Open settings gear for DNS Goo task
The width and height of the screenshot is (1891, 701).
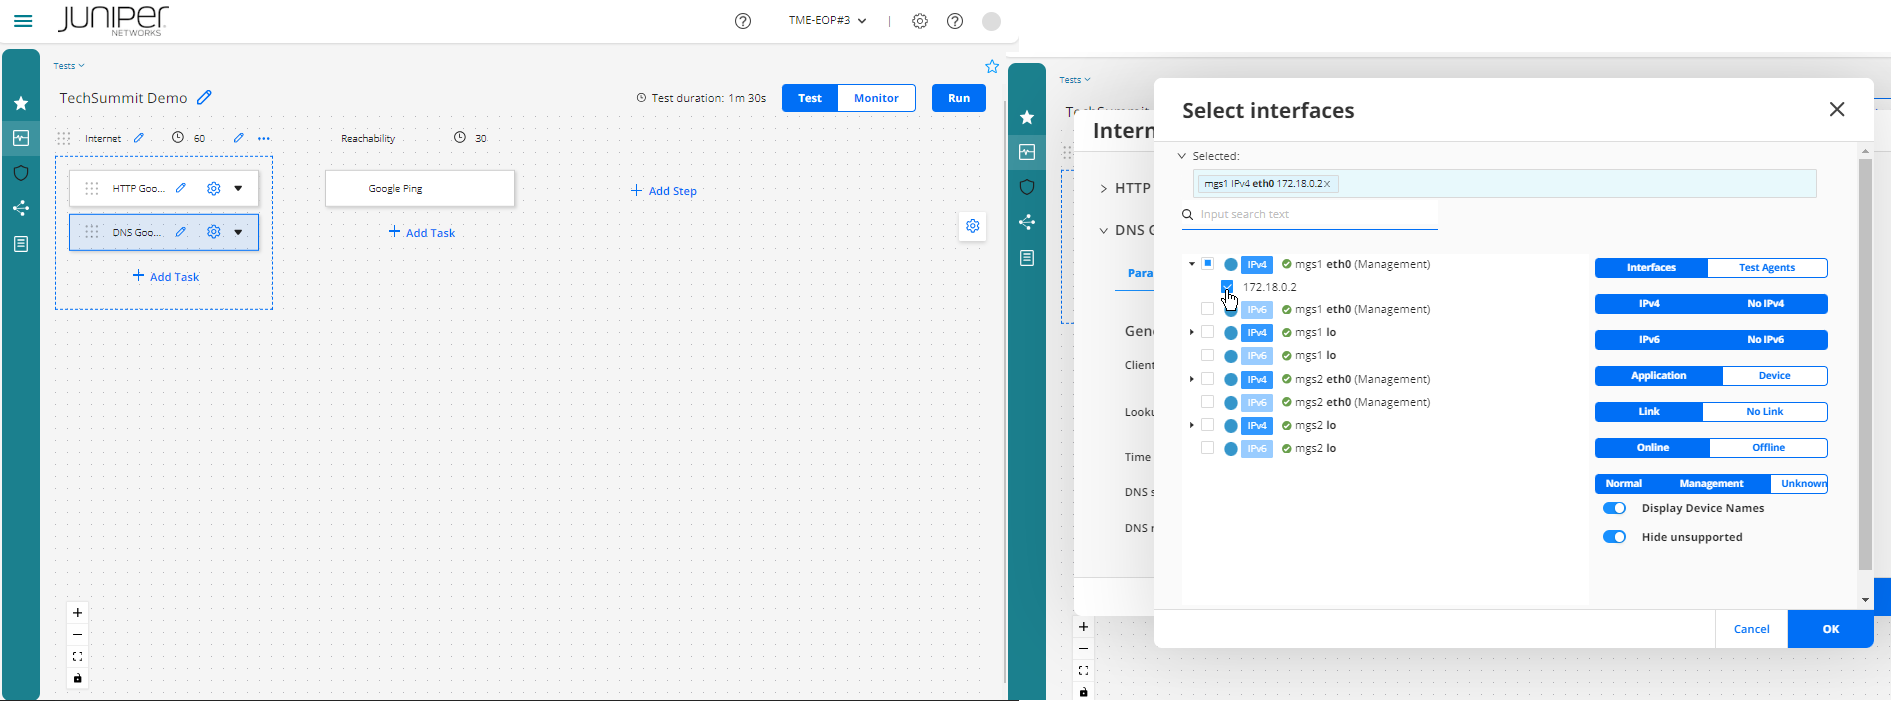[x=213, y=232]
